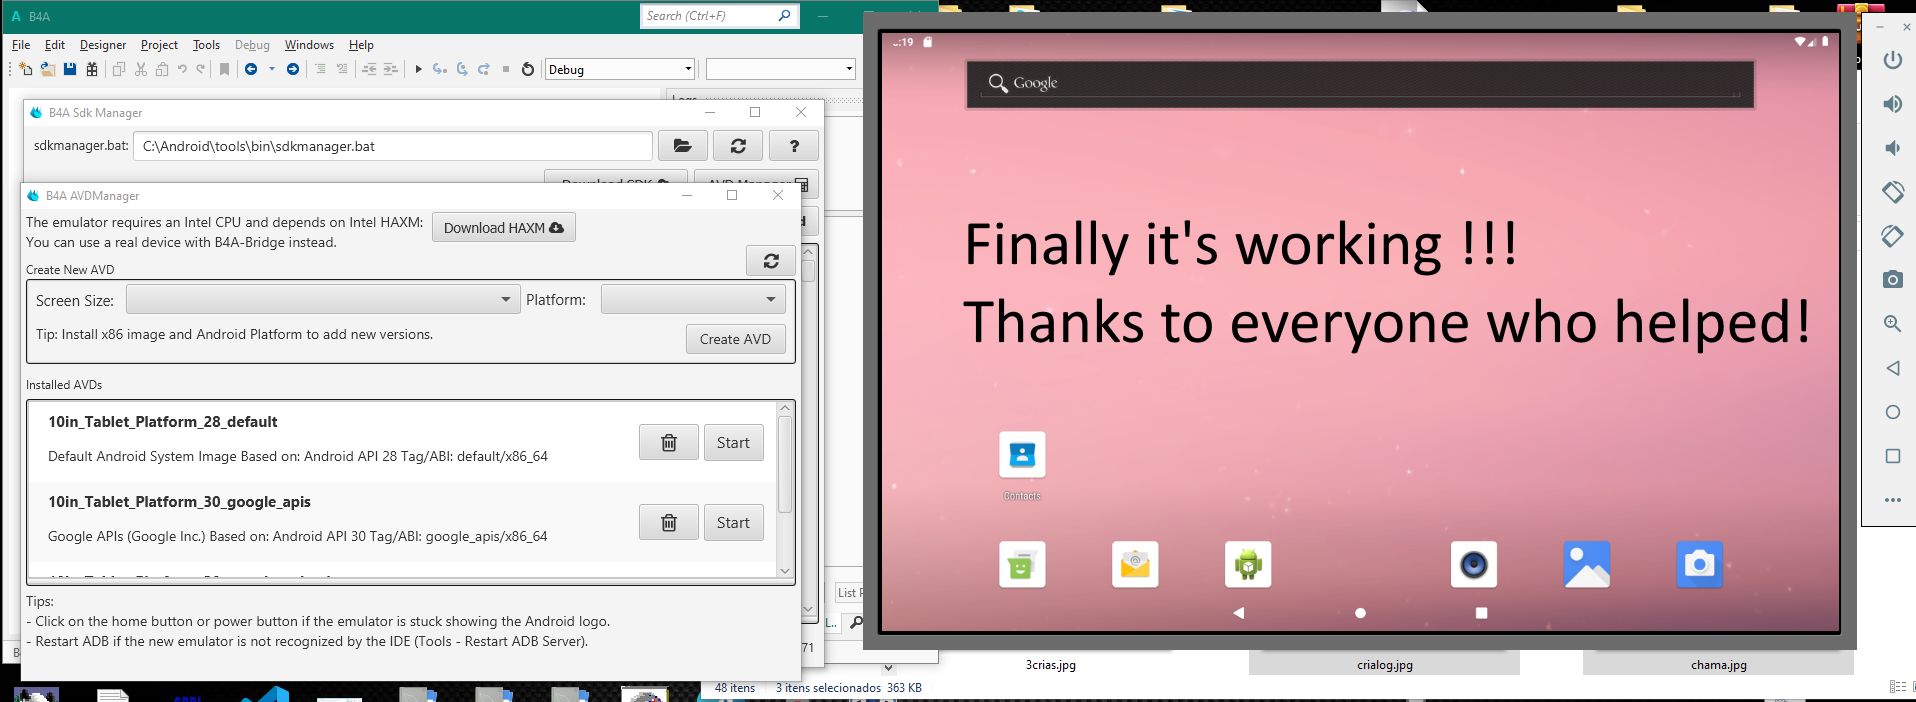Screen dimensions: 1916x702
Task: Take an emulator screenshot with camera icon
Action: 1892,280
